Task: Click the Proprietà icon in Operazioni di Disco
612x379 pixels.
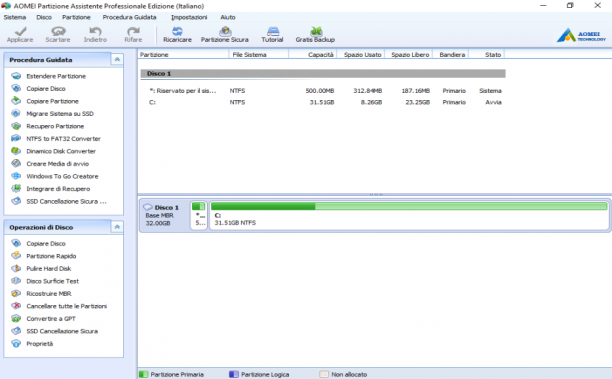Action: [x=16, y=343]
